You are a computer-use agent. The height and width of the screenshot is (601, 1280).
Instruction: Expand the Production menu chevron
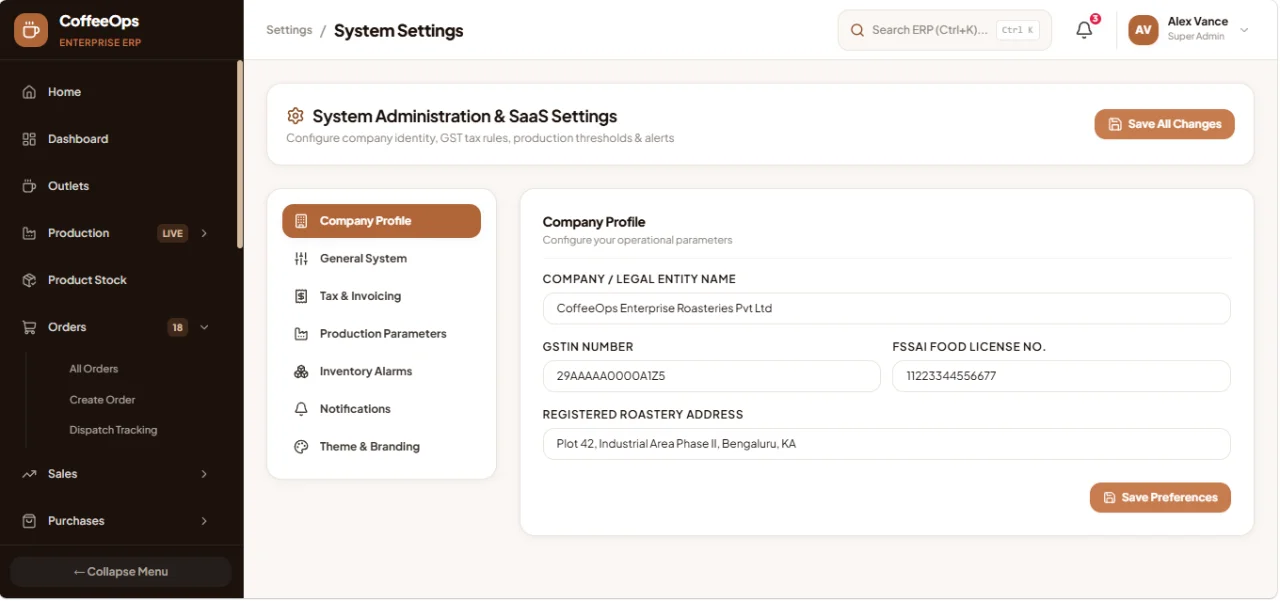click(x=204, y=233)
